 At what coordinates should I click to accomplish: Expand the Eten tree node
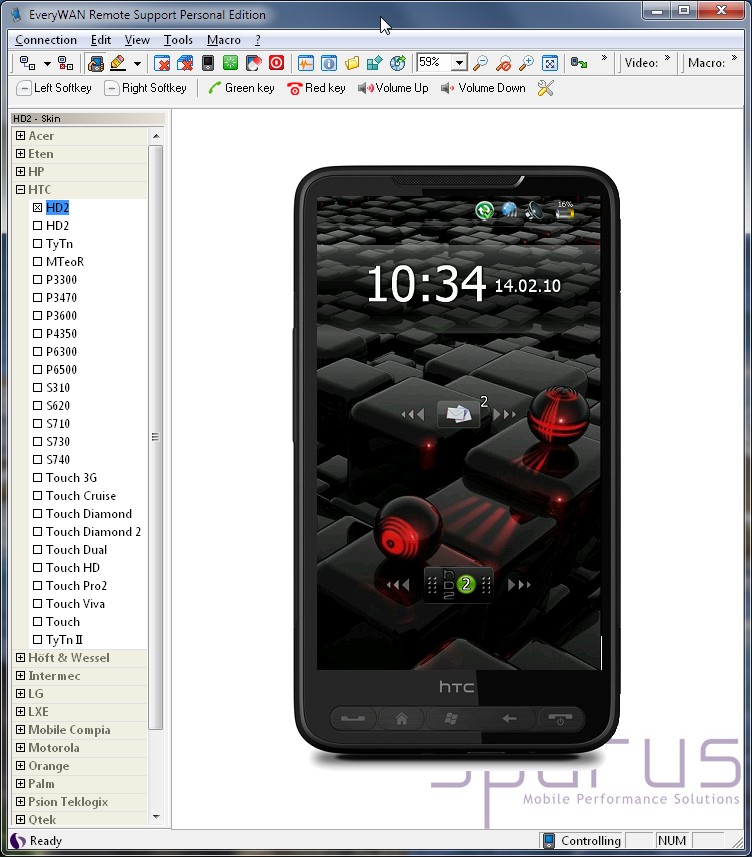[x=20, y=154]
